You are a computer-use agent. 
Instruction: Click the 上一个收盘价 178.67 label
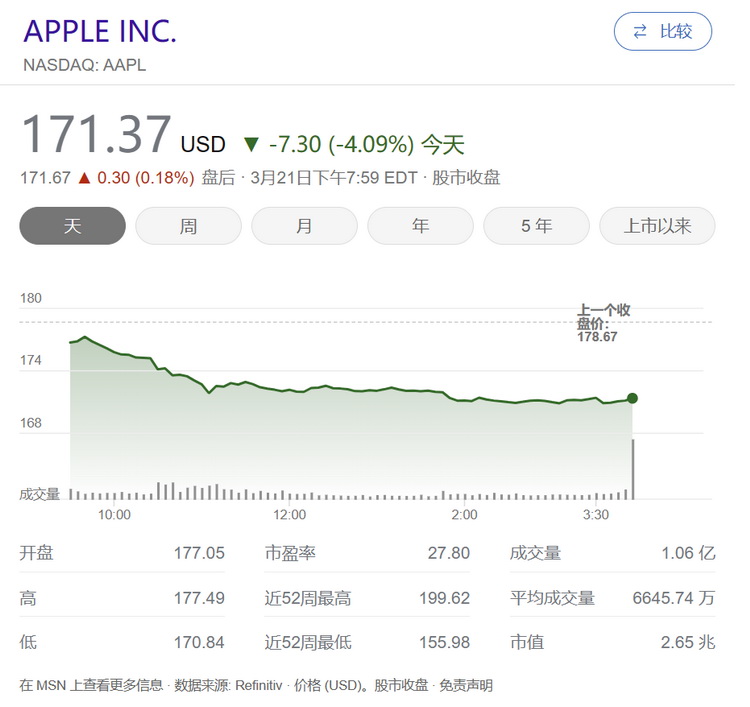pyautogui.click(x=603, y=323)
